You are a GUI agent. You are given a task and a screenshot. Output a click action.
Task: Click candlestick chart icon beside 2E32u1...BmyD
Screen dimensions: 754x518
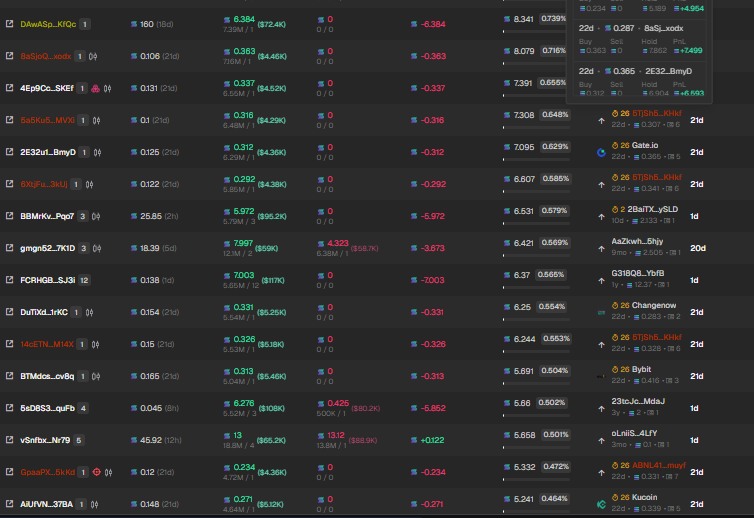coord(98,152)
